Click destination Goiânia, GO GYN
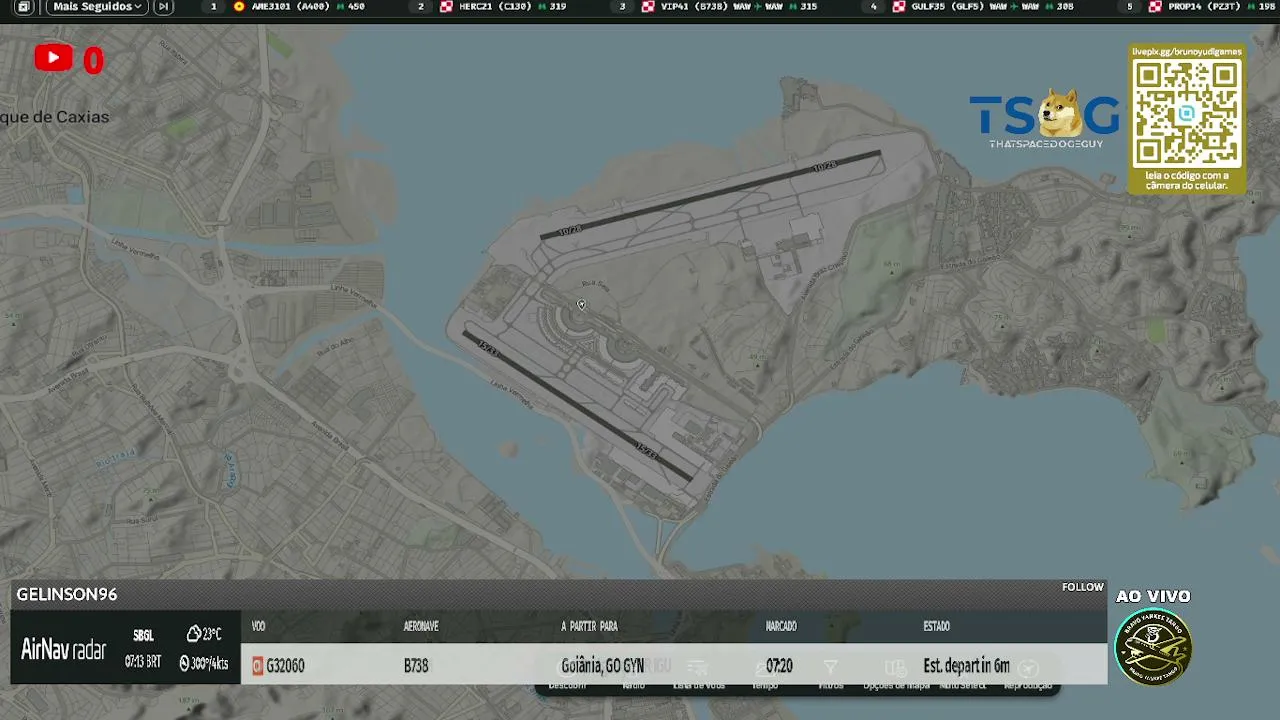Image resolution: width=1280 pixels, height=720 pixels. [x=602, y=666]
